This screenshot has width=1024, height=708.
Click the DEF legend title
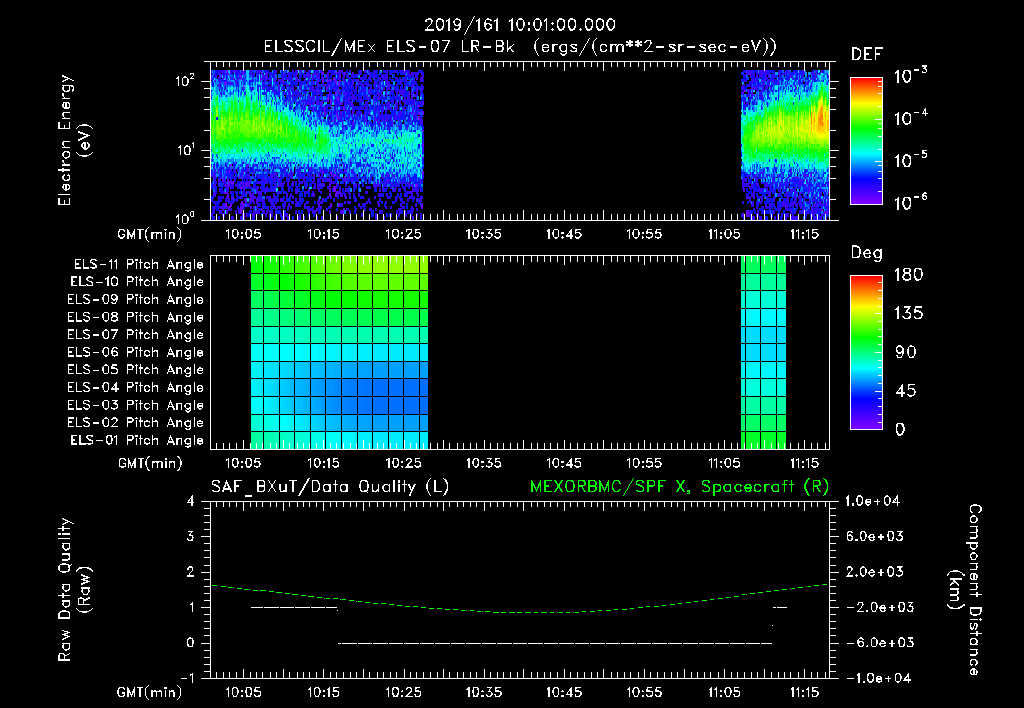867,55
